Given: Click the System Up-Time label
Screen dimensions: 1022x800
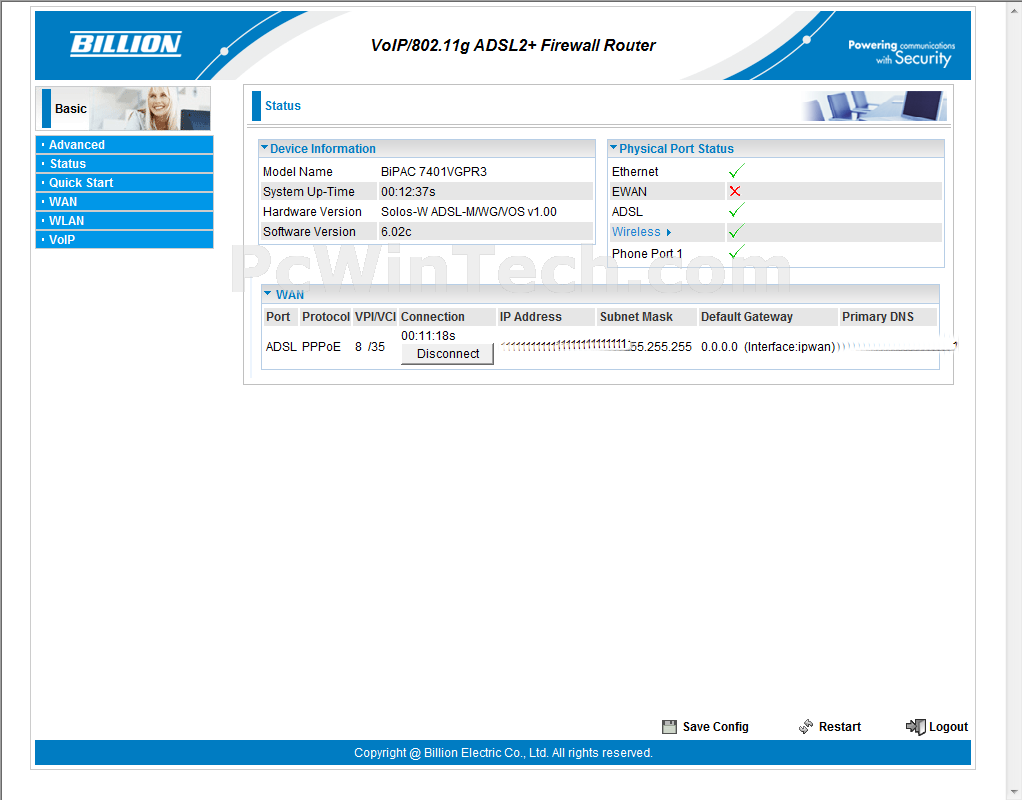Looking at the screenshot, I should 309,192.
